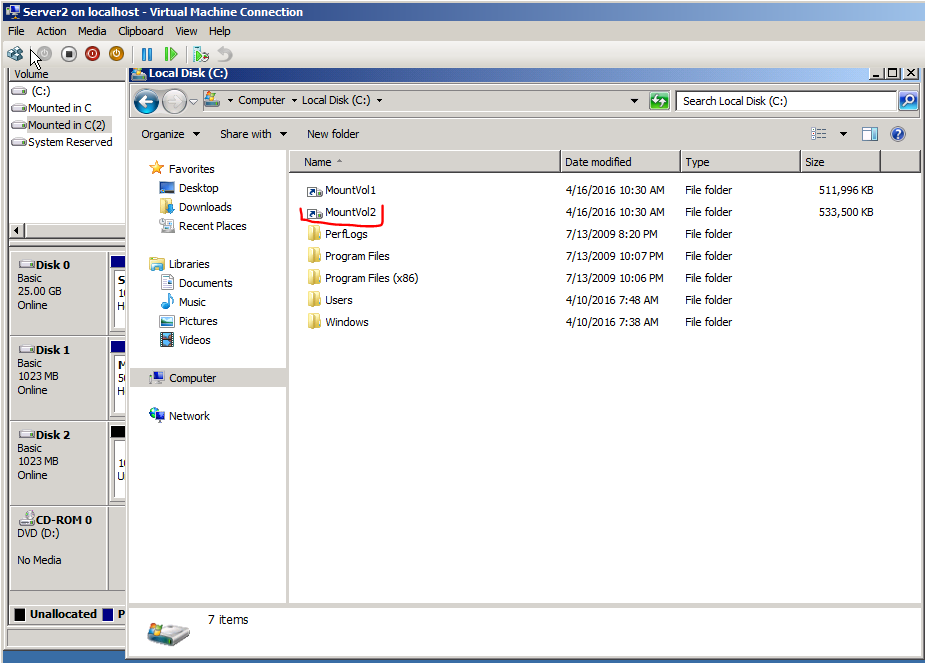Pause the virtual machine
Viewport: 925px width, 663px height.
coord(147,54)
